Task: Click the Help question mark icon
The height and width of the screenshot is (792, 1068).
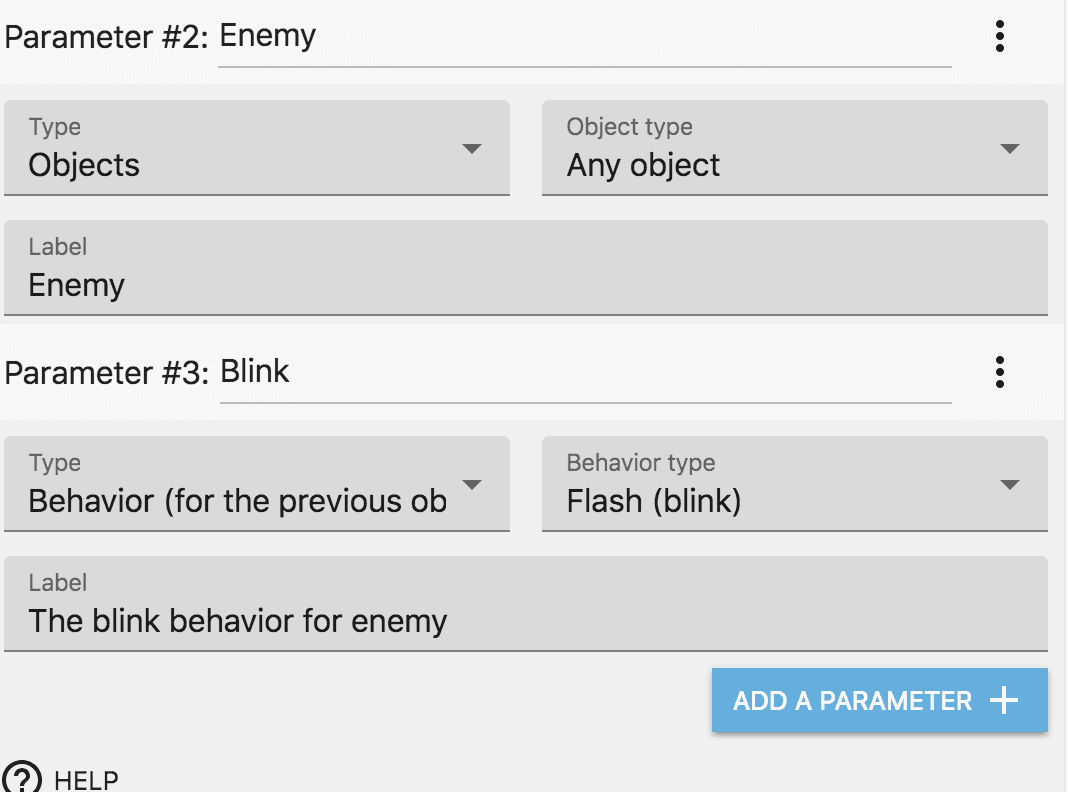Action: point(22,779)
